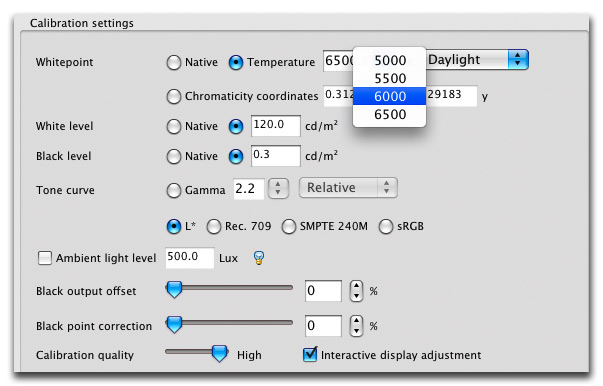Viewport: 603px width, 386px height.
Task: Click the gamma 2.2 stepper arrows
Action: coord(278,188)
